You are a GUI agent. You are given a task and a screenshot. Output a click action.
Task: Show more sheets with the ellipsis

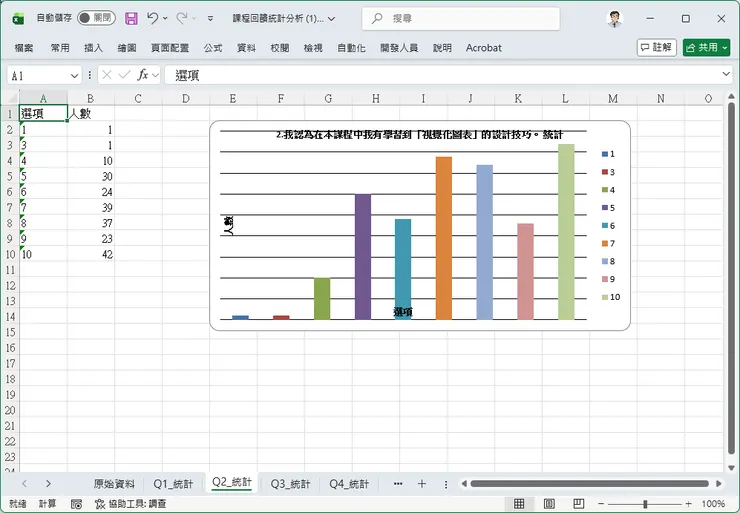(398, 484)
